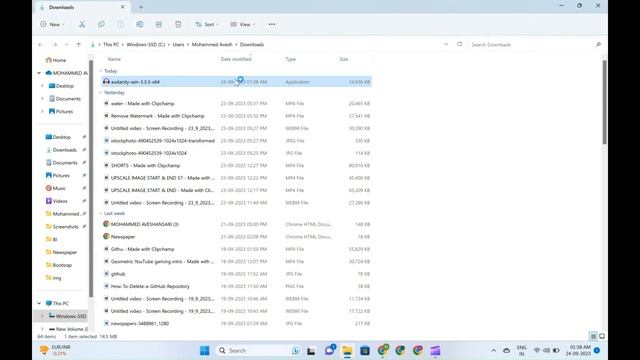Viewport: 640px width, 360px height.
Task: Switch to large thumbnails view icon in status bar
Action: pos(602,336)
